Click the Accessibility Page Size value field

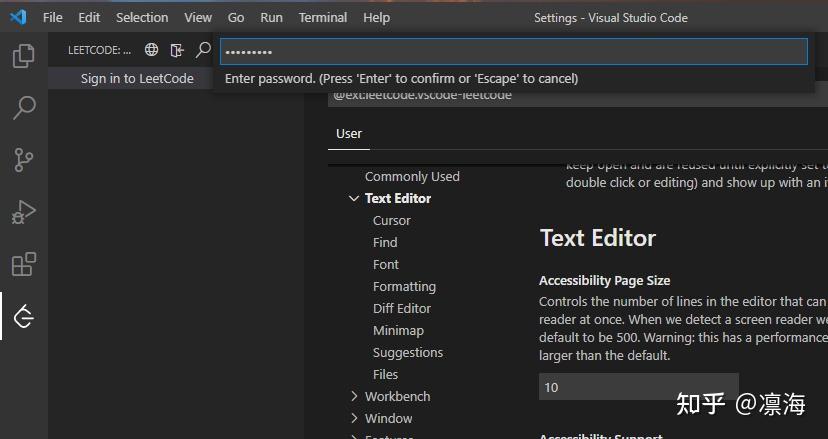[638, 387]
